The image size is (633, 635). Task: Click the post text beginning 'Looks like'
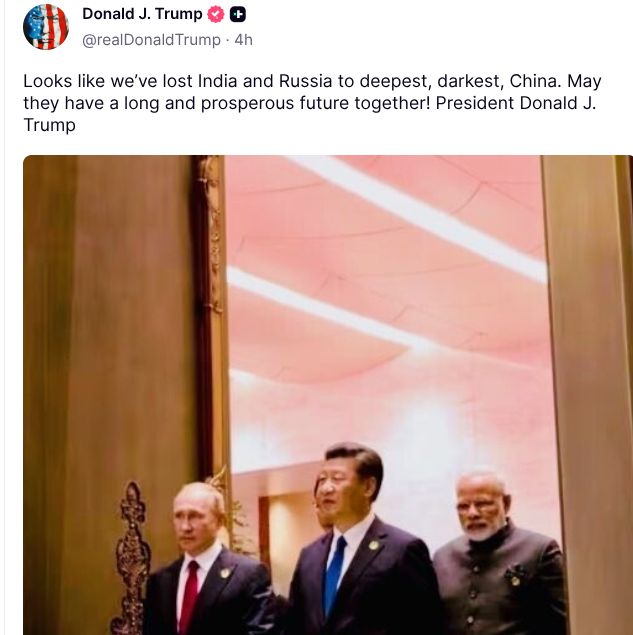[312, 103]
